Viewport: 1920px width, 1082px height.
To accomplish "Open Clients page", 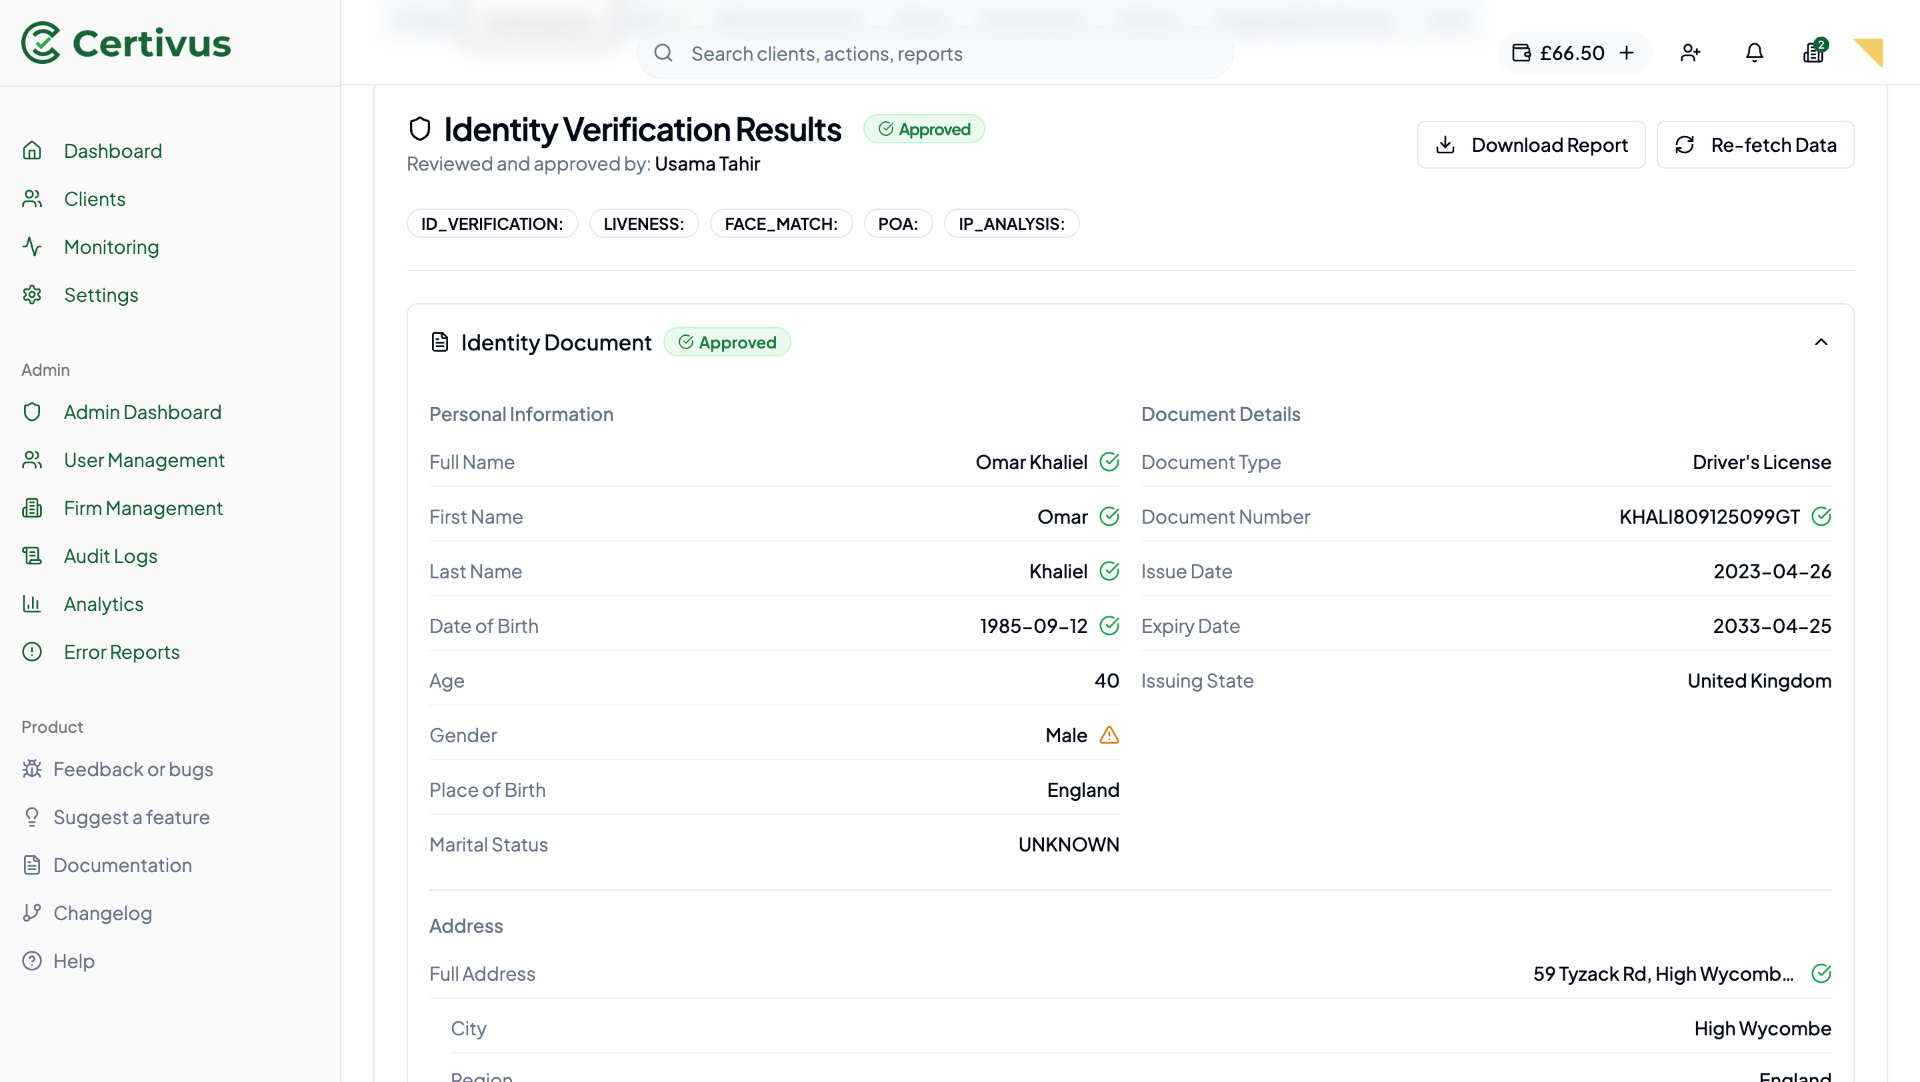I will [x=95, y=199].
